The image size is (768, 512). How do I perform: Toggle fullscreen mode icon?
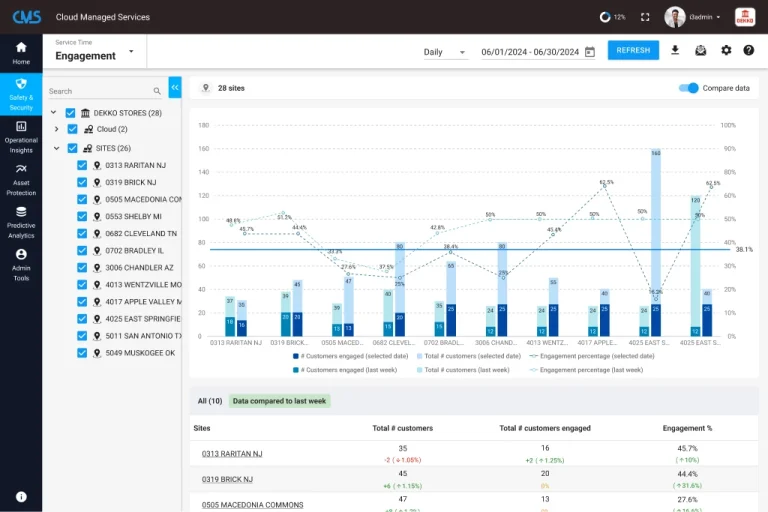[644, 17]
